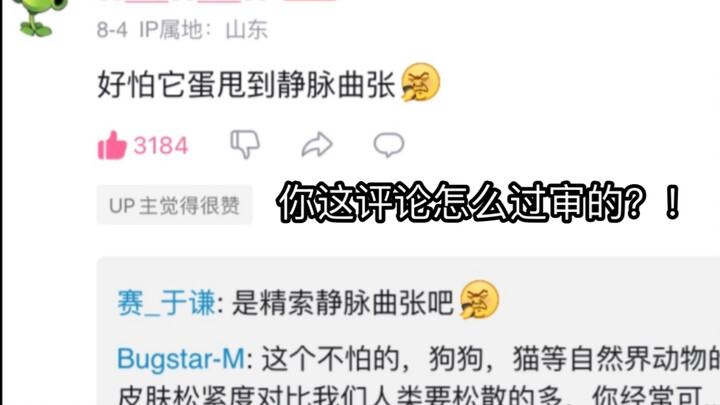Click the thumbs-down dislike icon
This screenshot has width=720, height=405.
point(245,145)
